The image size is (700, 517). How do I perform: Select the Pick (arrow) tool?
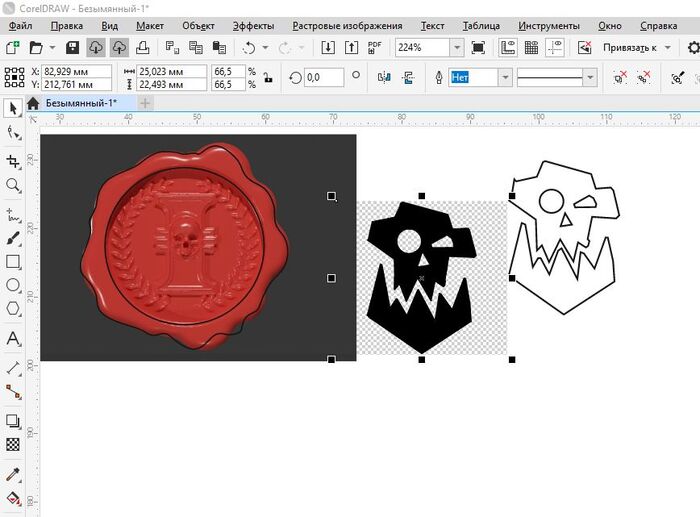click(x=13, y=107)
